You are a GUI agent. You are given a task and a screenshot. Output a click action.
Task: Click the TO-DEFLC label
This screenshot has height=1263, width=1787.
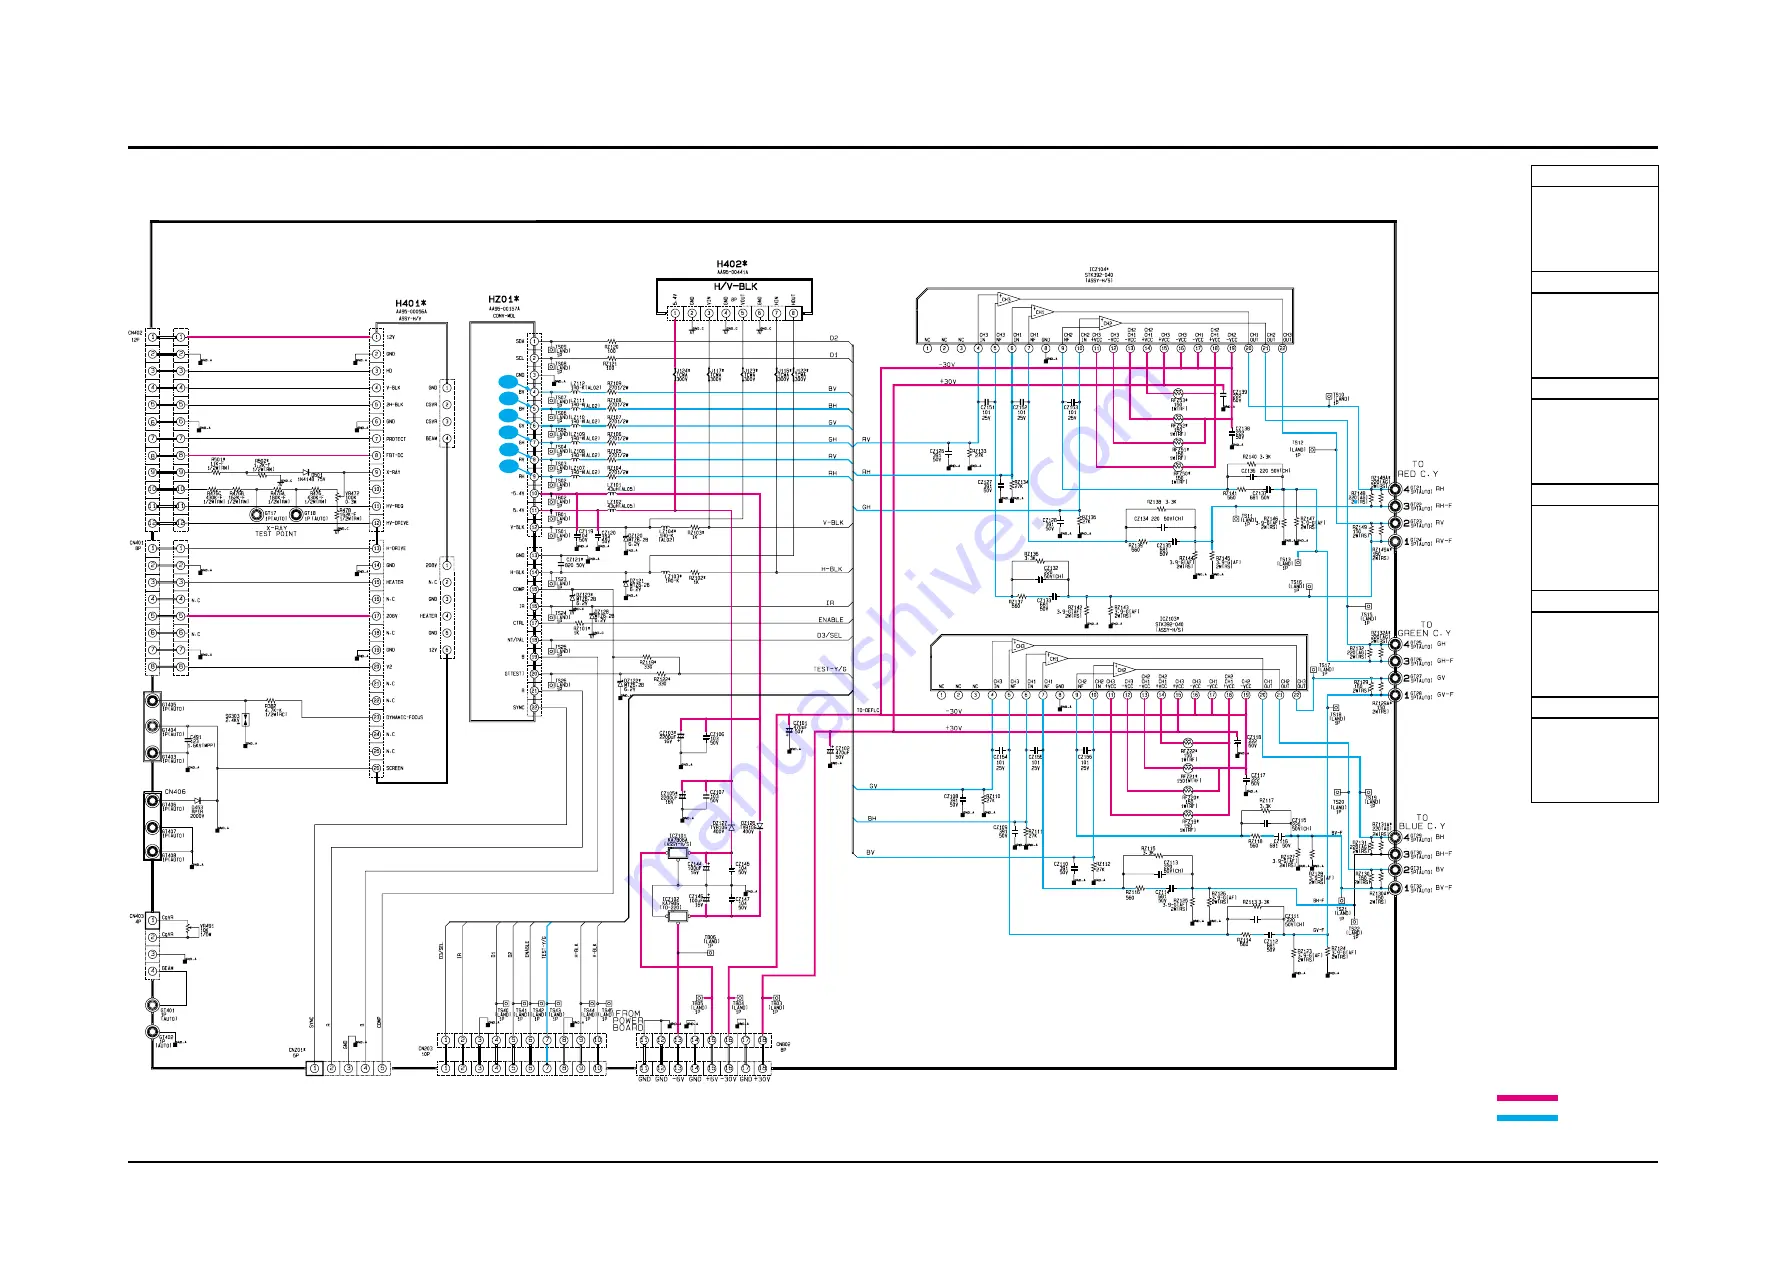[x=867, y=711]
